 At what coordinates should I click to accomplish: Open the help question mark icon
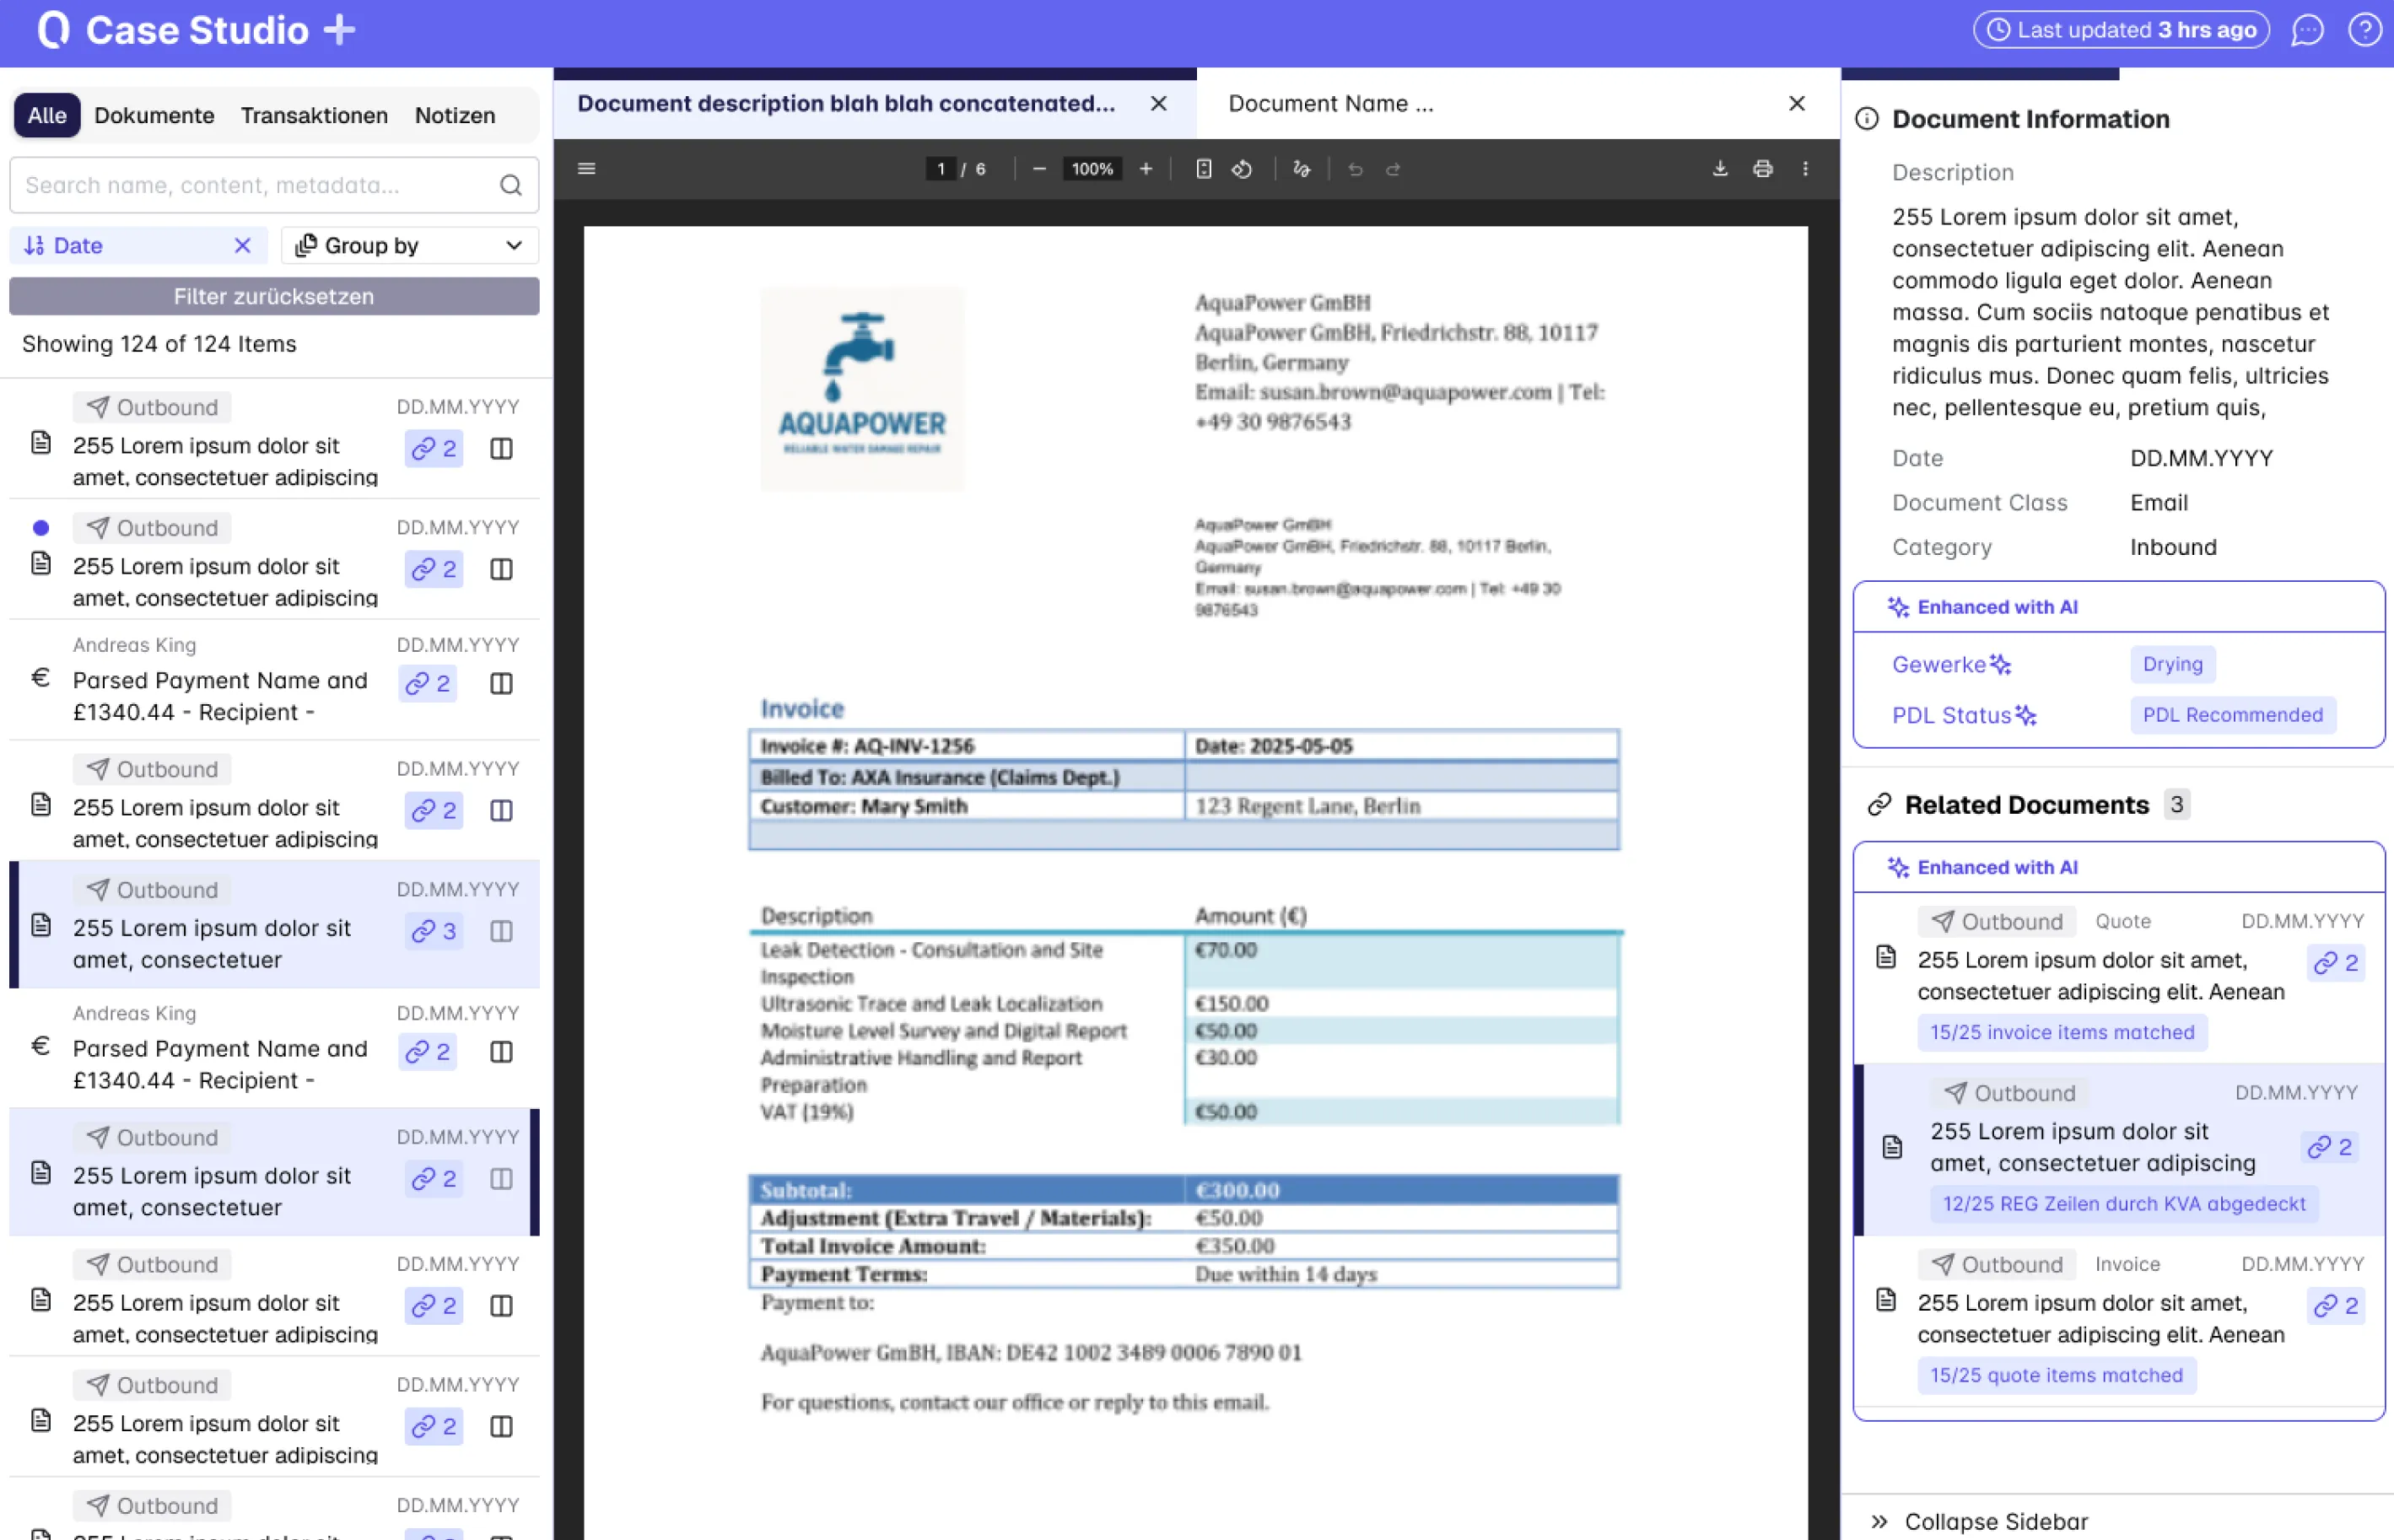click(2365, 29)
